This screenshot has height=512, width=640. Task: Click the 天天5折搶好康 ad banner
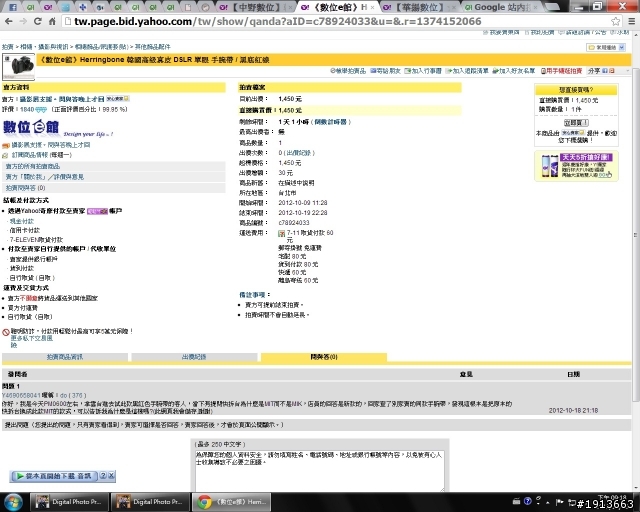point(576,166)
